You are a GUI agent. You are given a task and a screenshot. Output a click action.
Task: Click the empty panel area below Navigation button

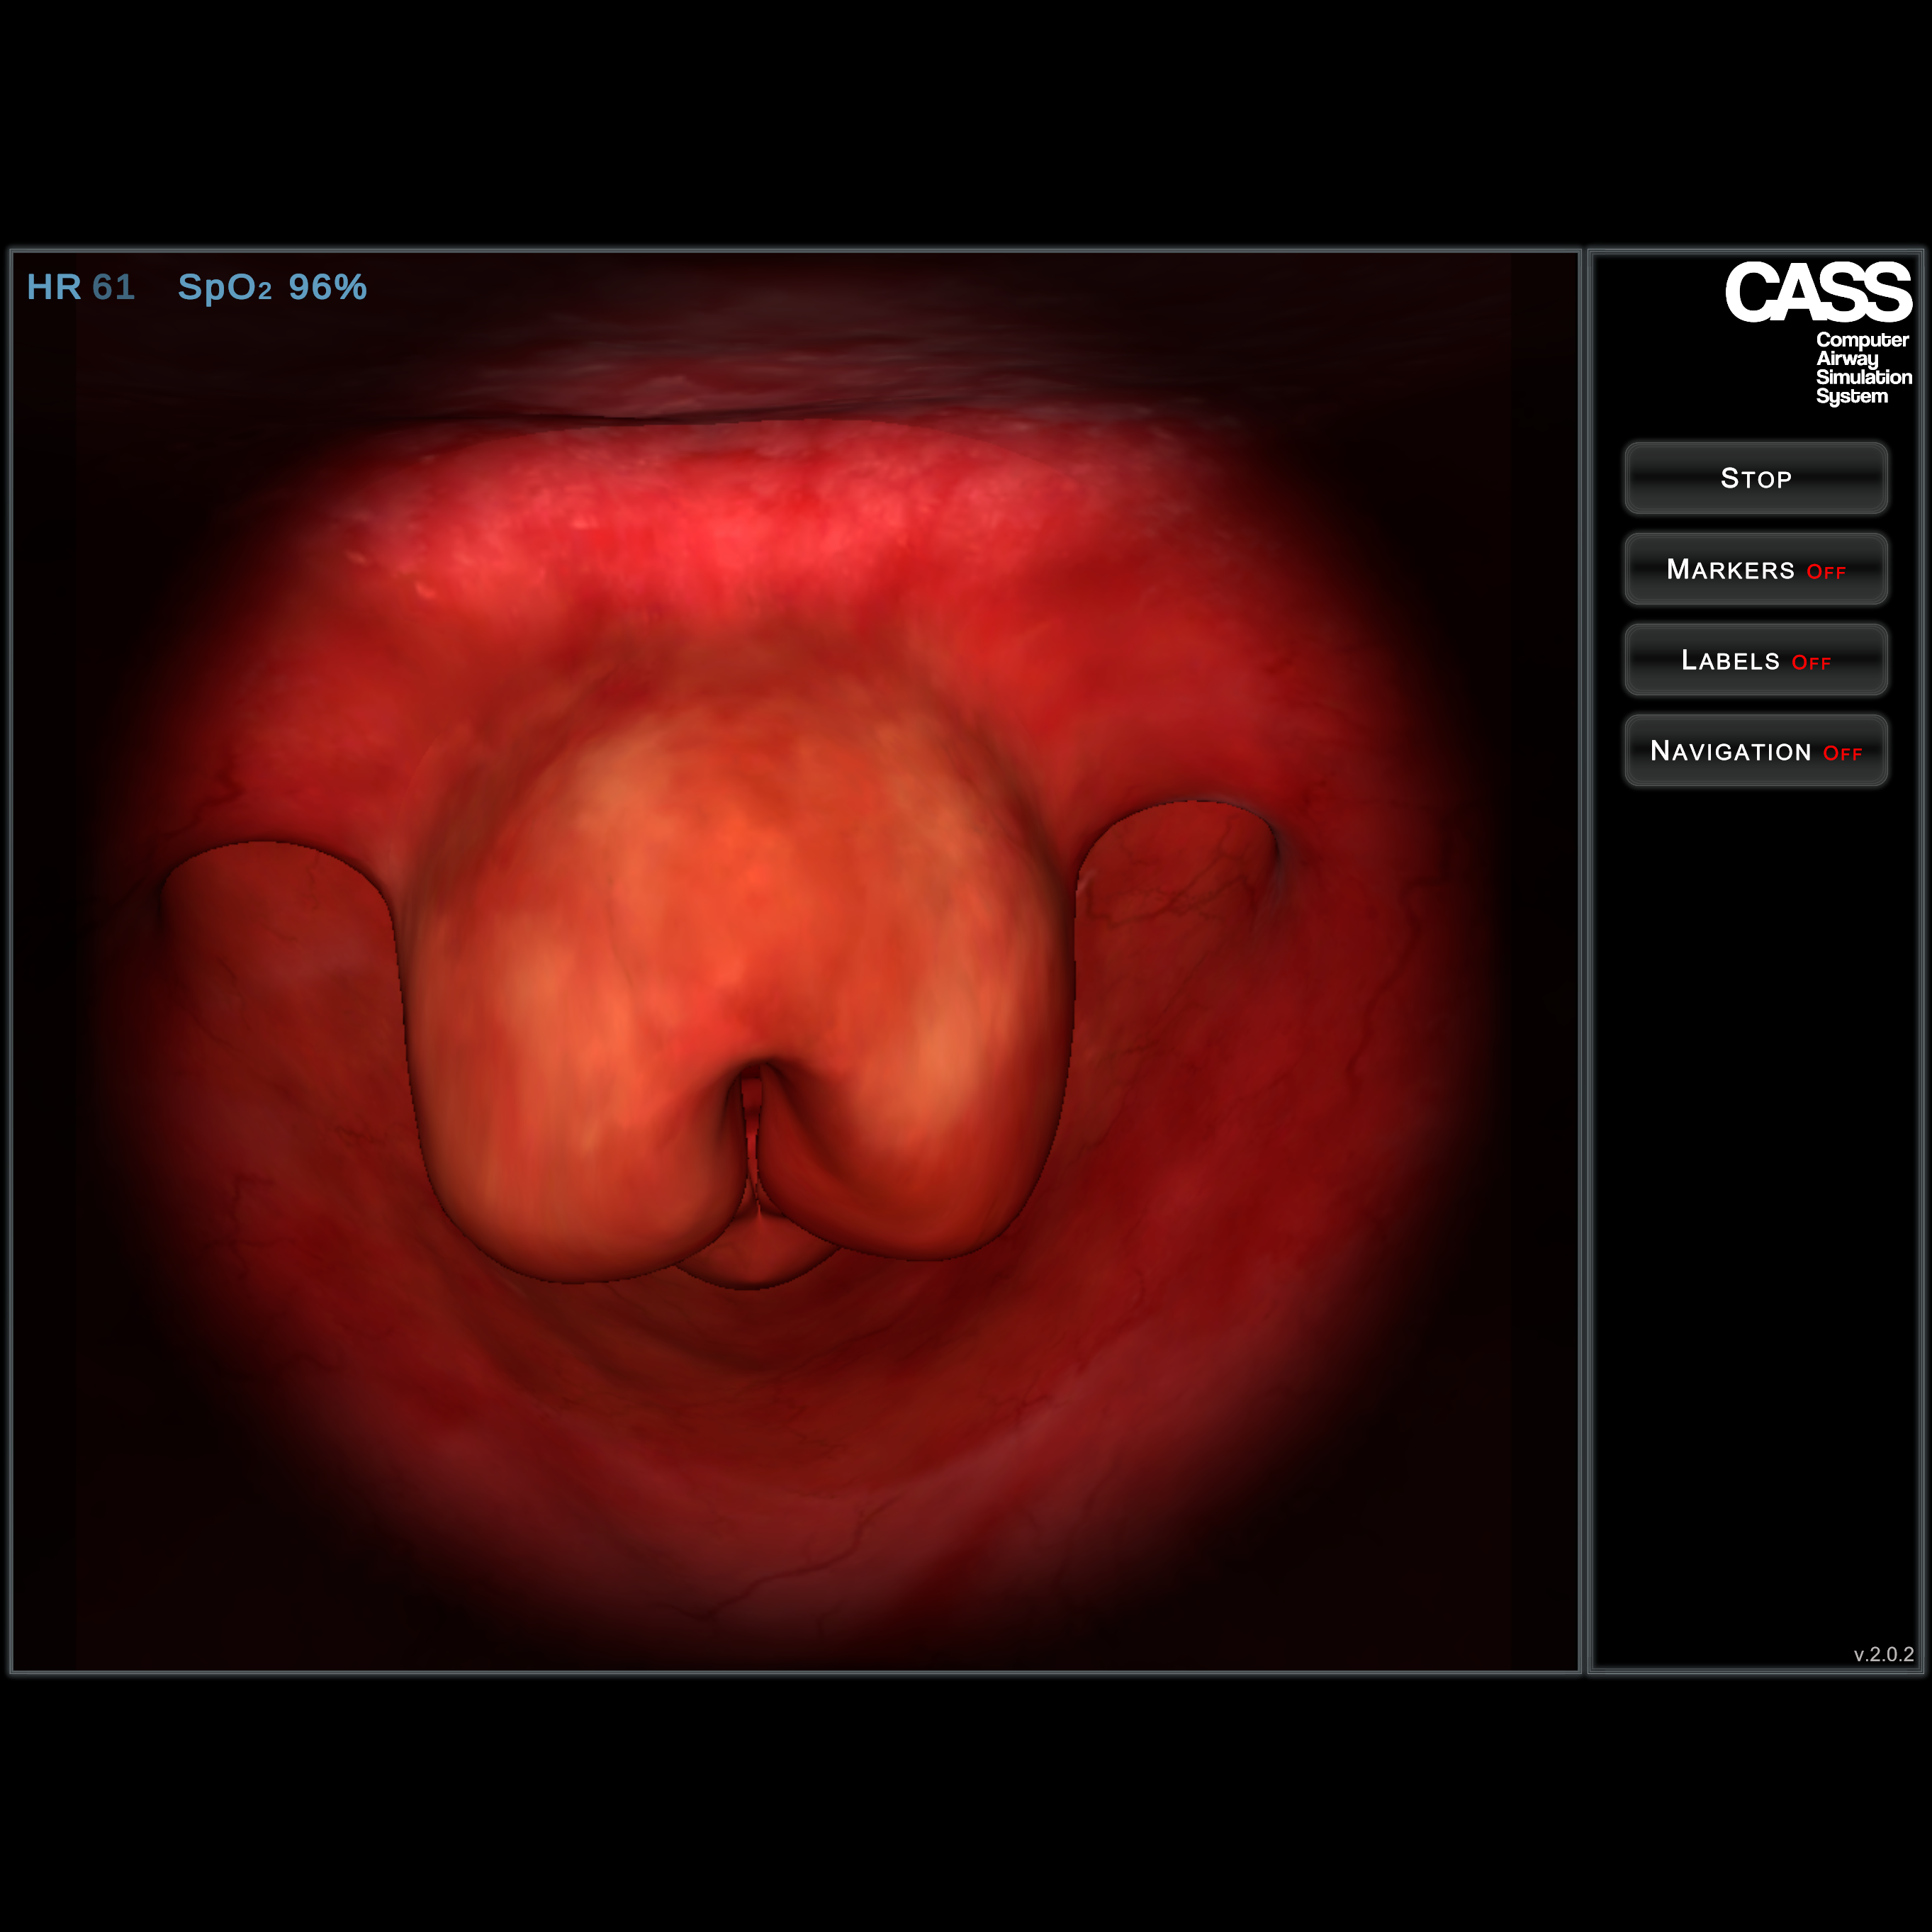click(x=1755, y=1200)
